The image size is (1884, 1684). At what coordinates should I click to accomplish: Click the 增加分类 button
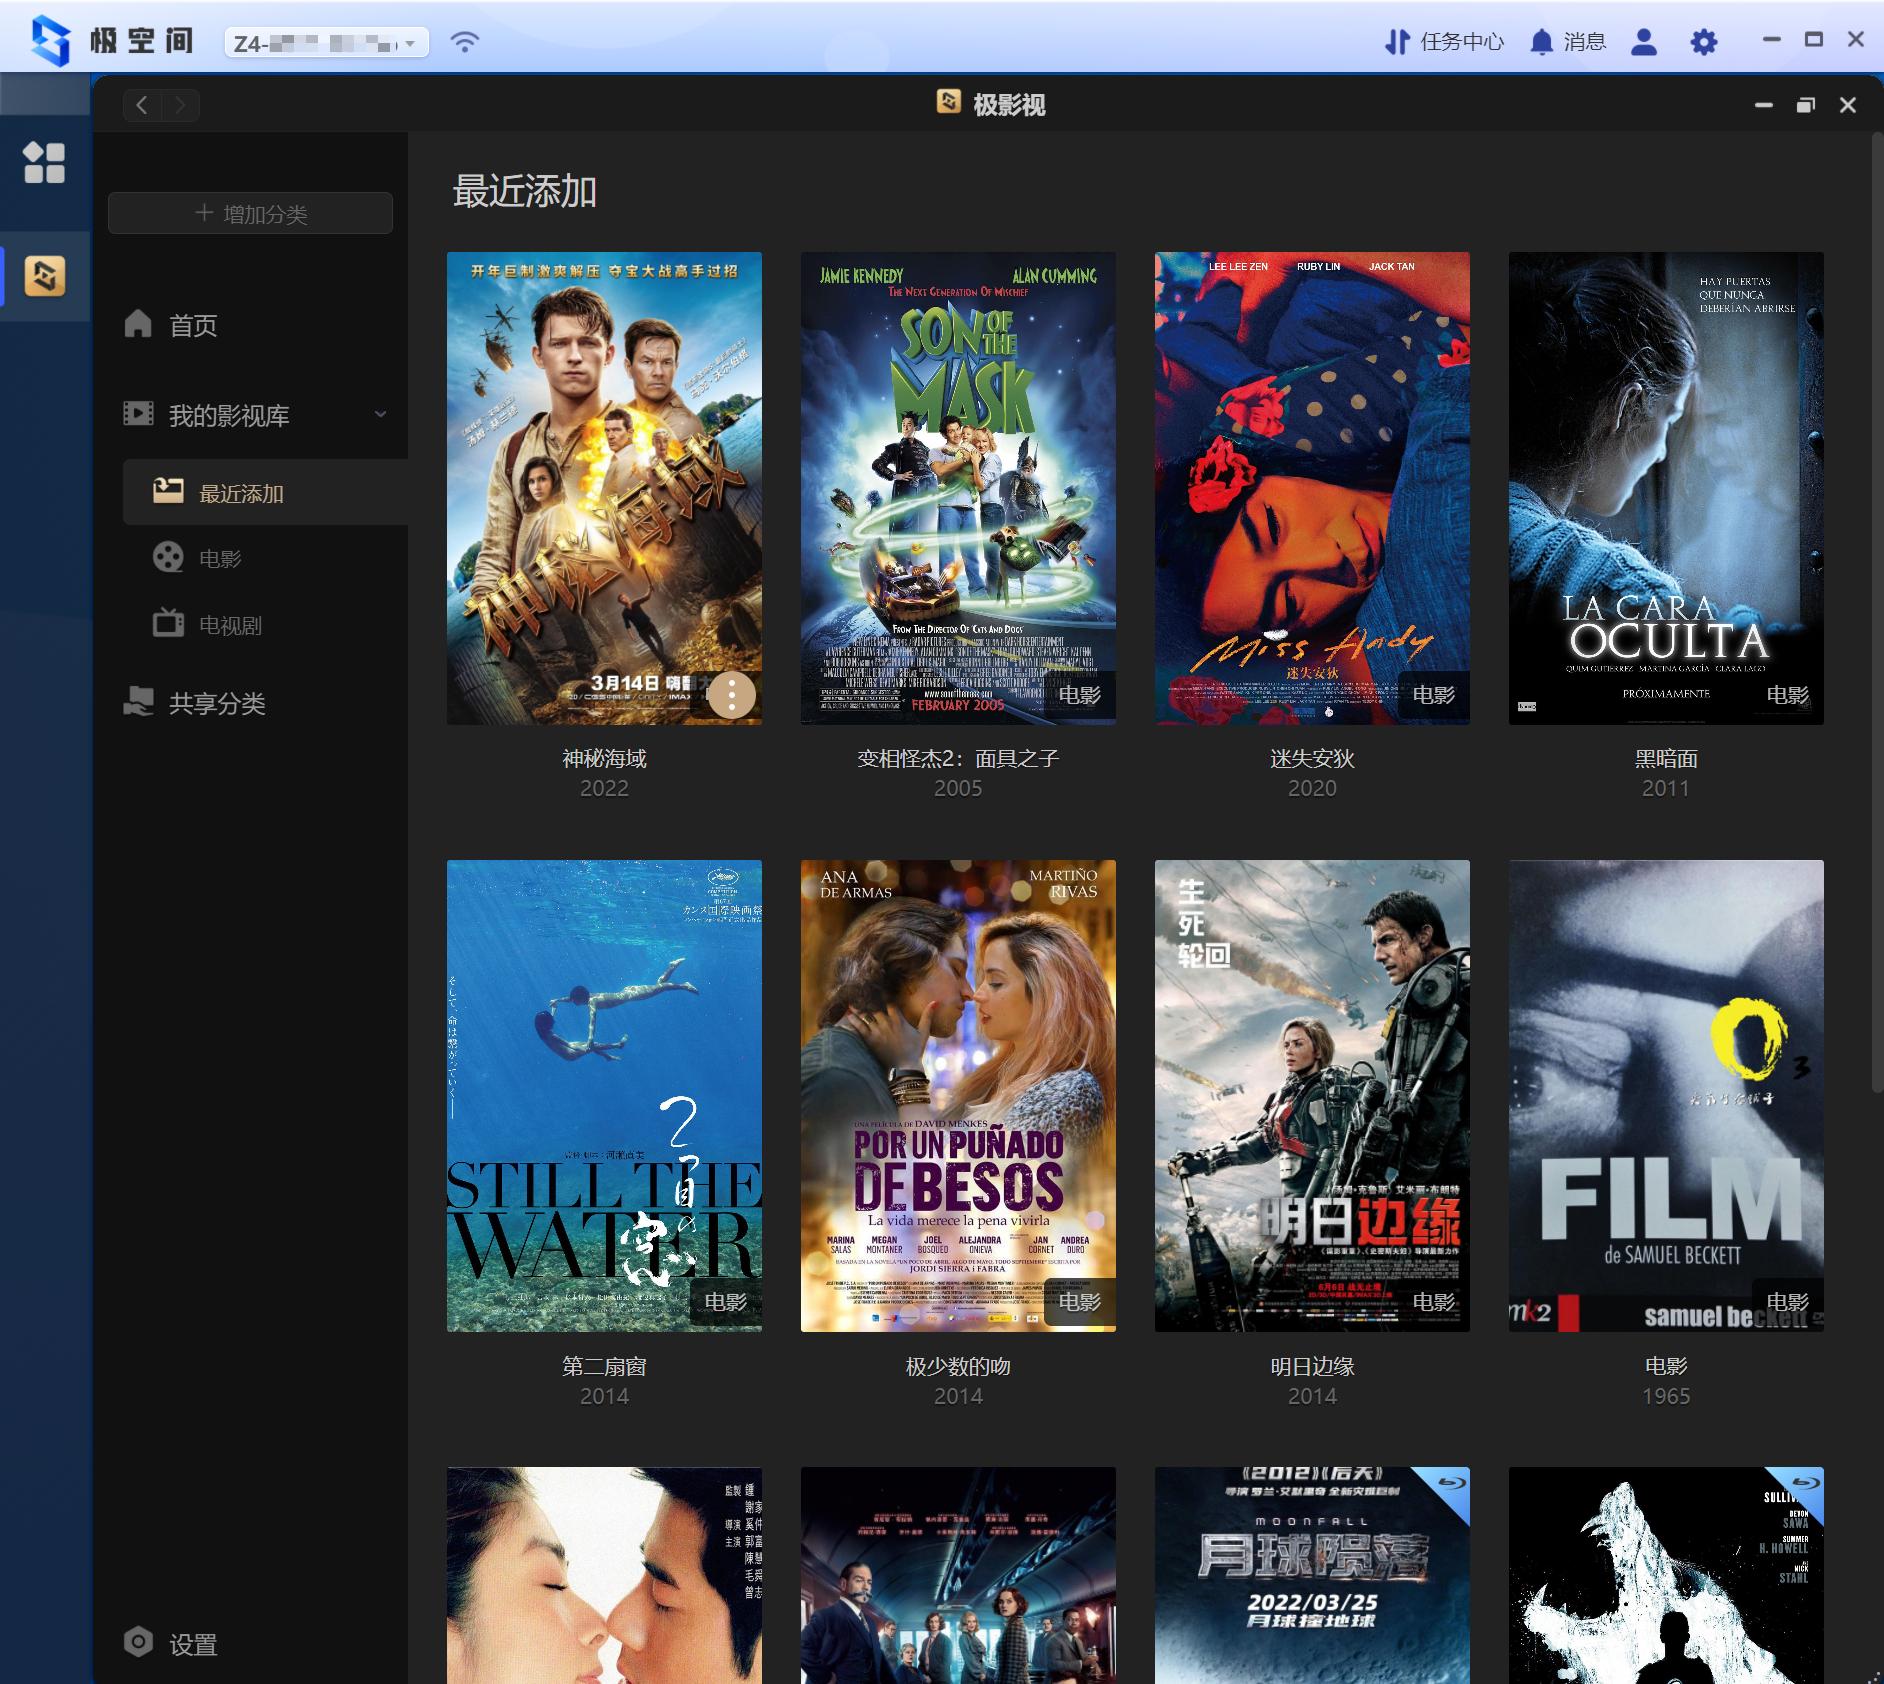point(250,212)
